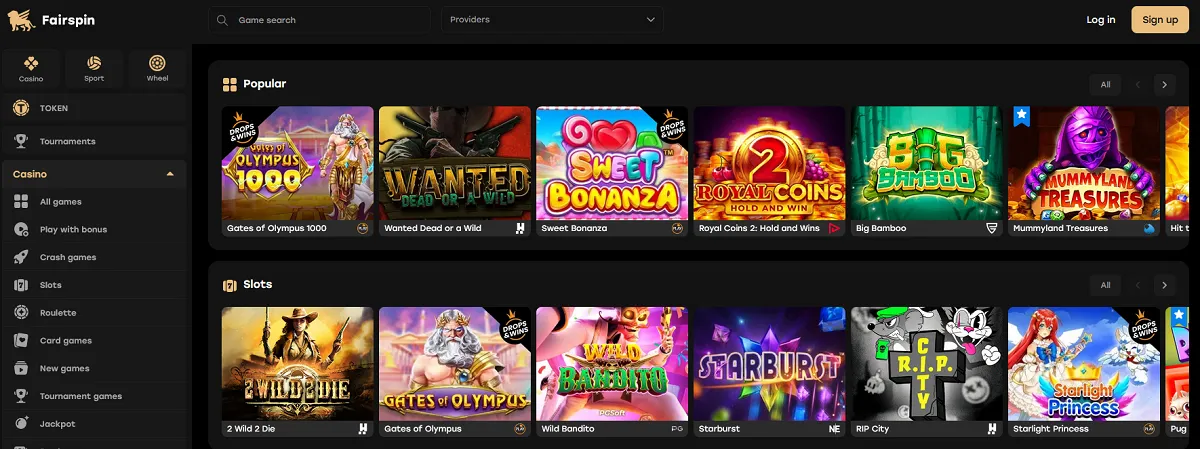
Task: Click the Crash games rocket icon
Action: (20, 257)
